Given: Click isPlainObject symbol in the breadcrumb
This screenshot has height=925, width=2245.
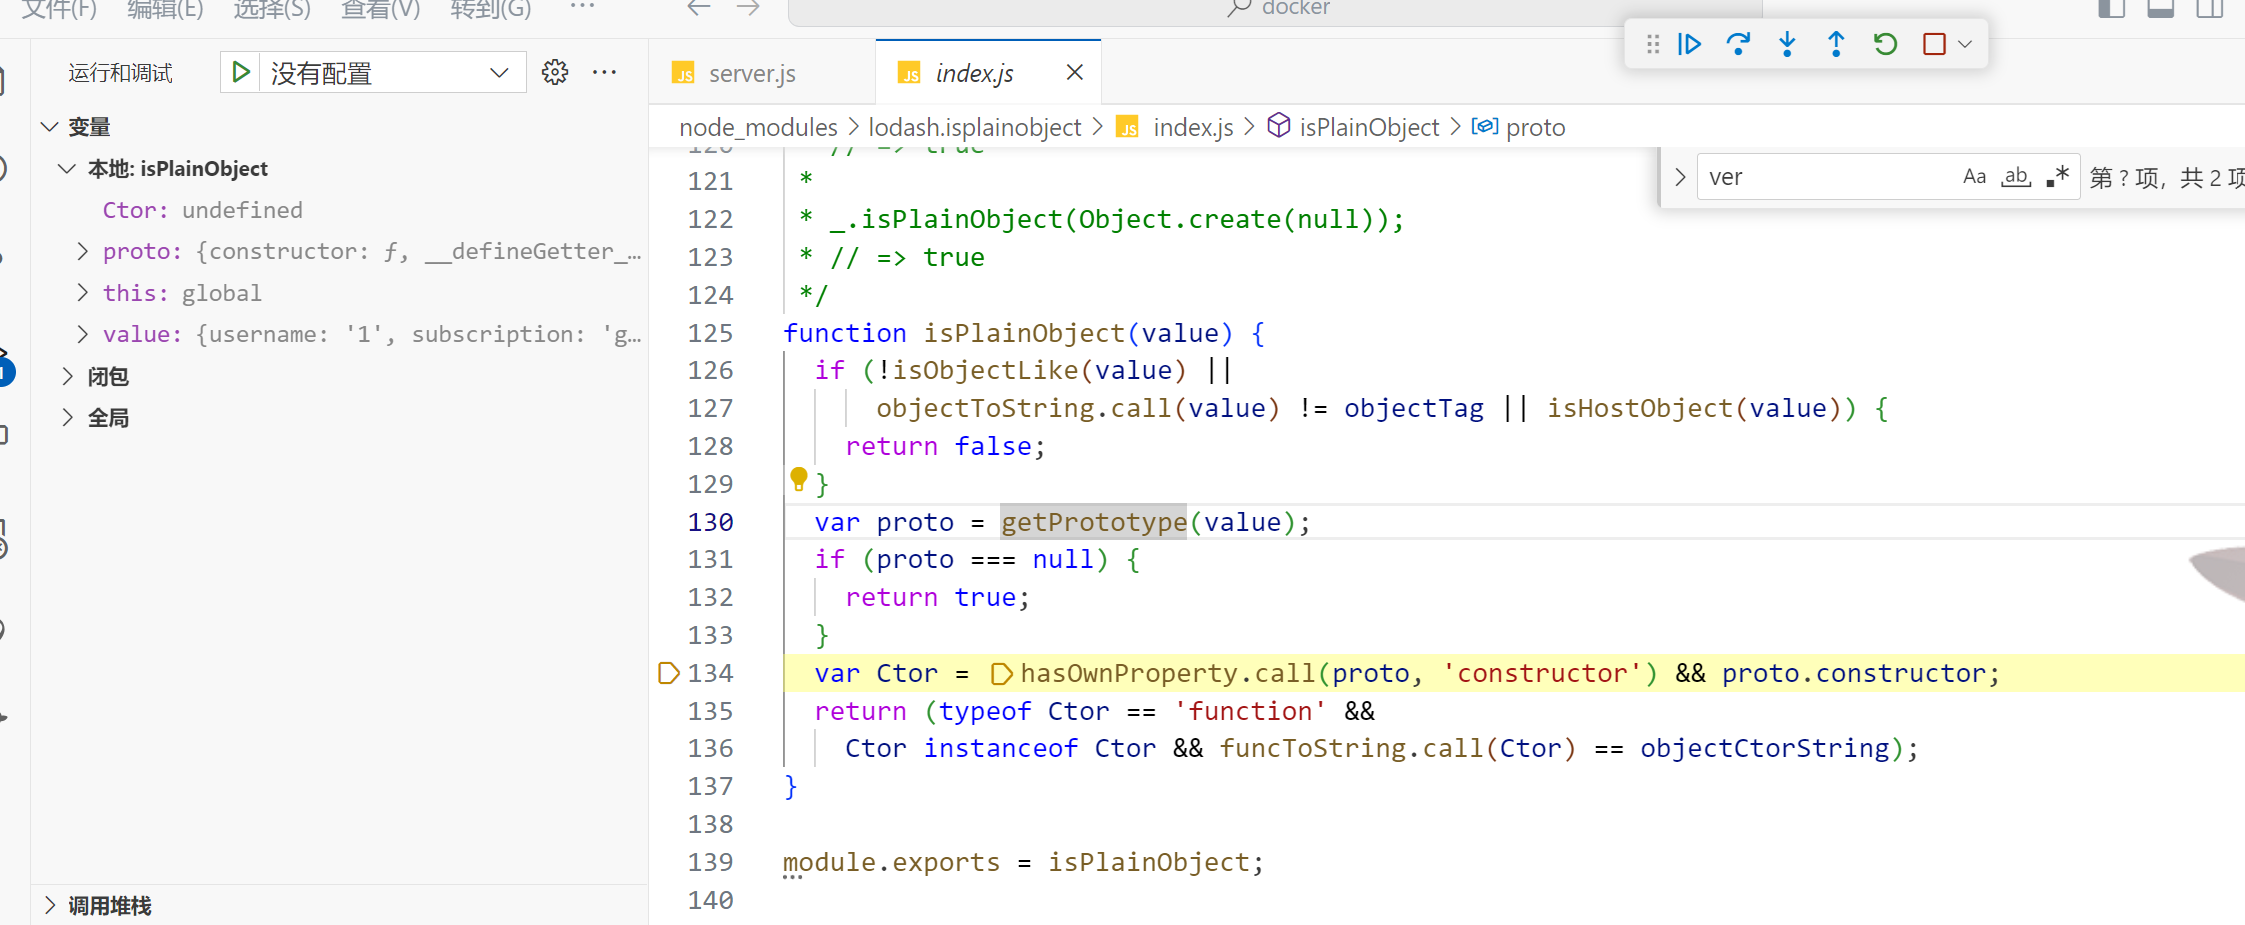Looking at the screenshot, I should click(x=1369, y=127).
